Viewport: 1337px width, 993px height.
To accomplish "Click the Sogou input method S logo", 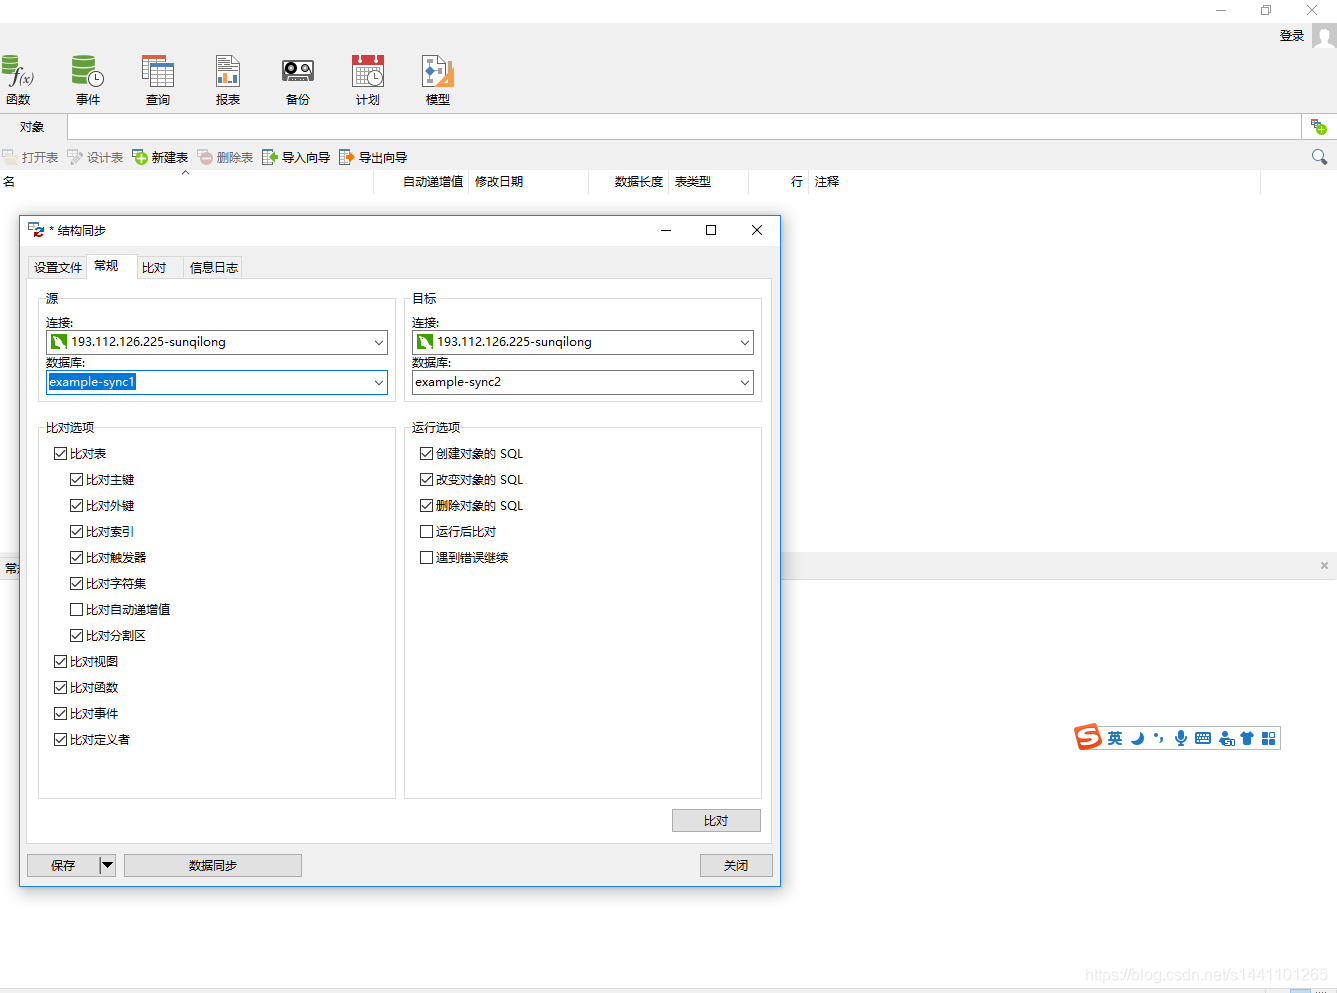I will [x=1088, y=737].
